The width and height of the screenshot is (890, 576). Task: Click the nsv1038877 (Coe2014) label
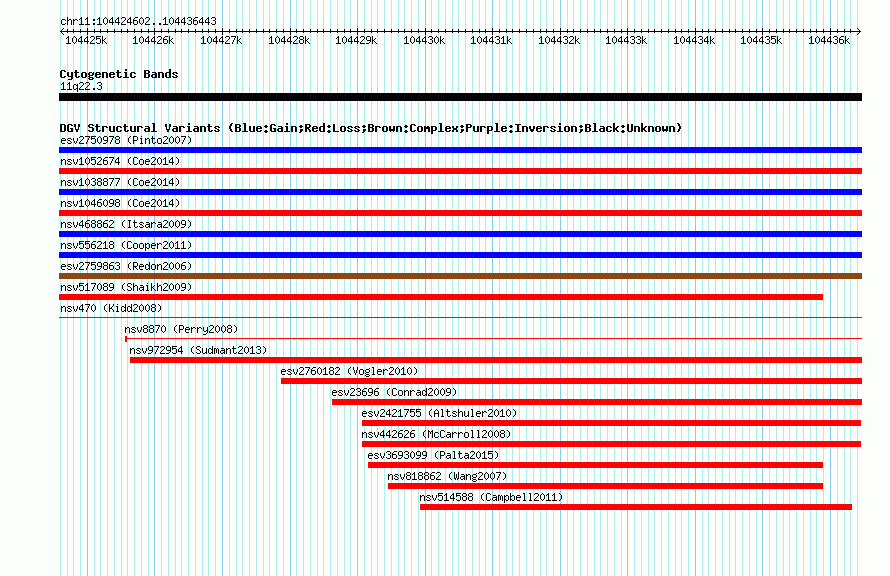click(x=120, y=182)
